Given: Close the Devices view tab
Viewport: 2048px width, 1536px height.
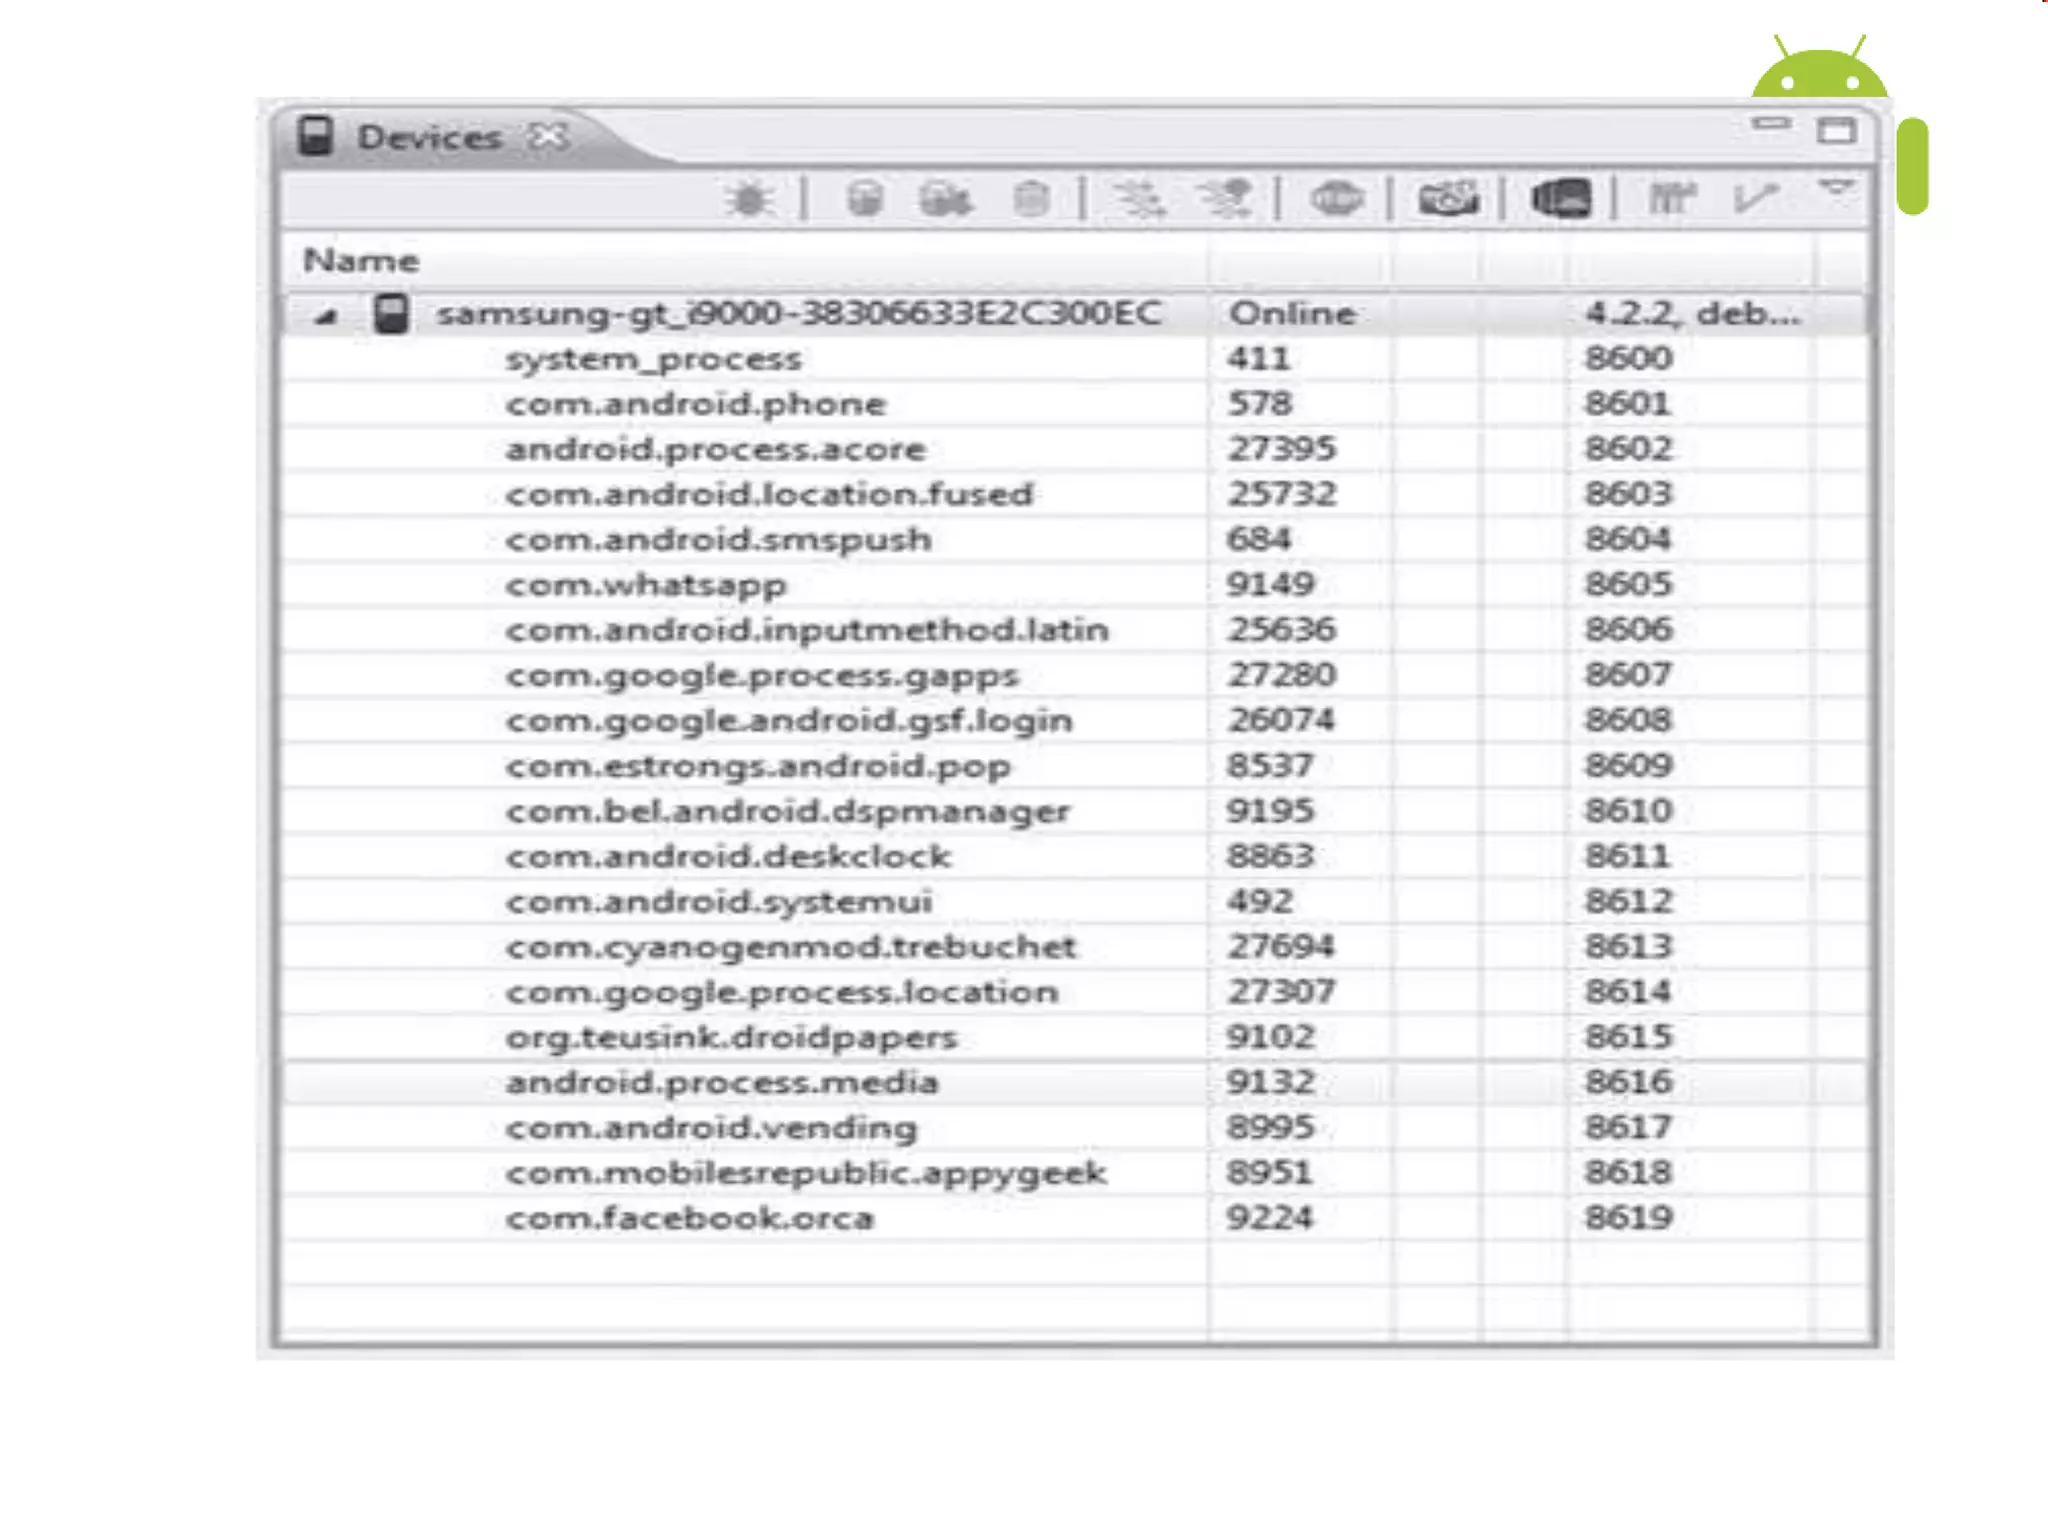Looking at the screenshot, I should [x=549, y=136].
